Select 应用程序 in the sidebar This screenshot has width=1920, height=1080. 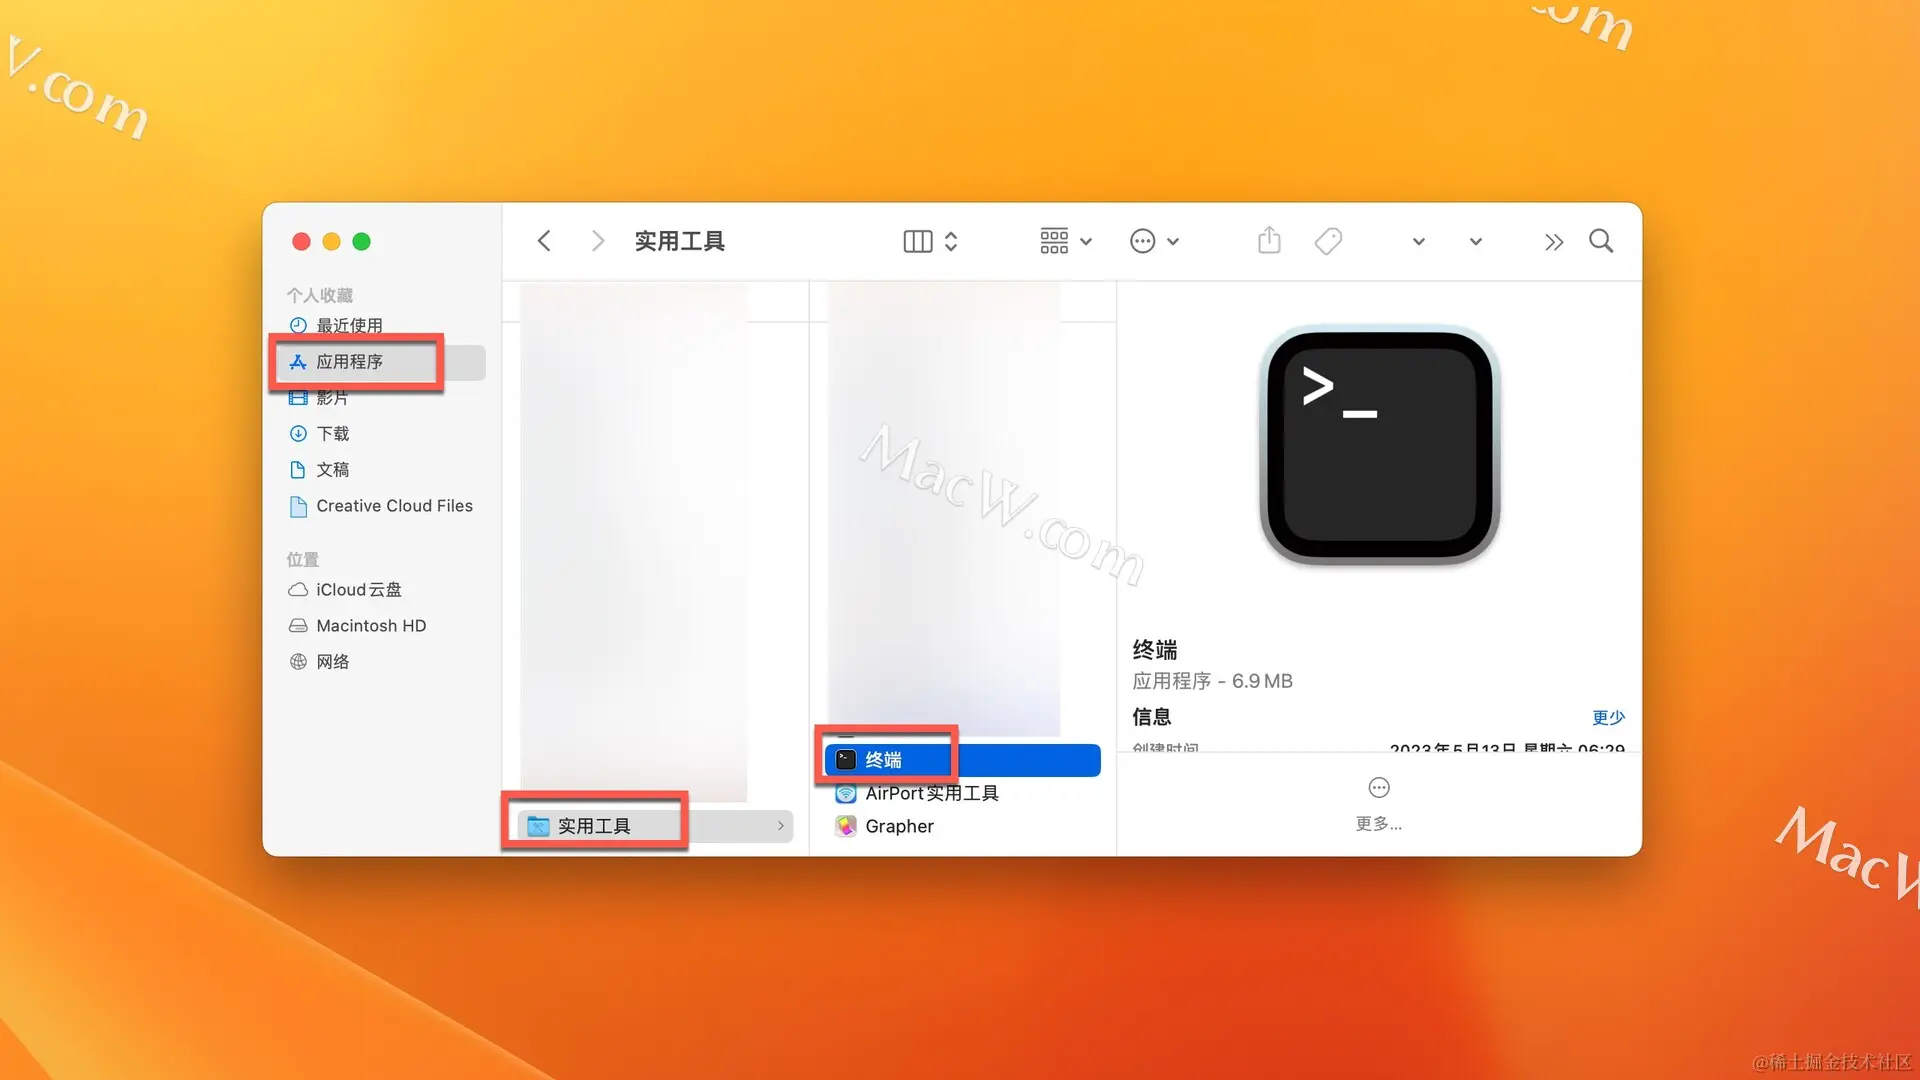[x=349, y=362]
